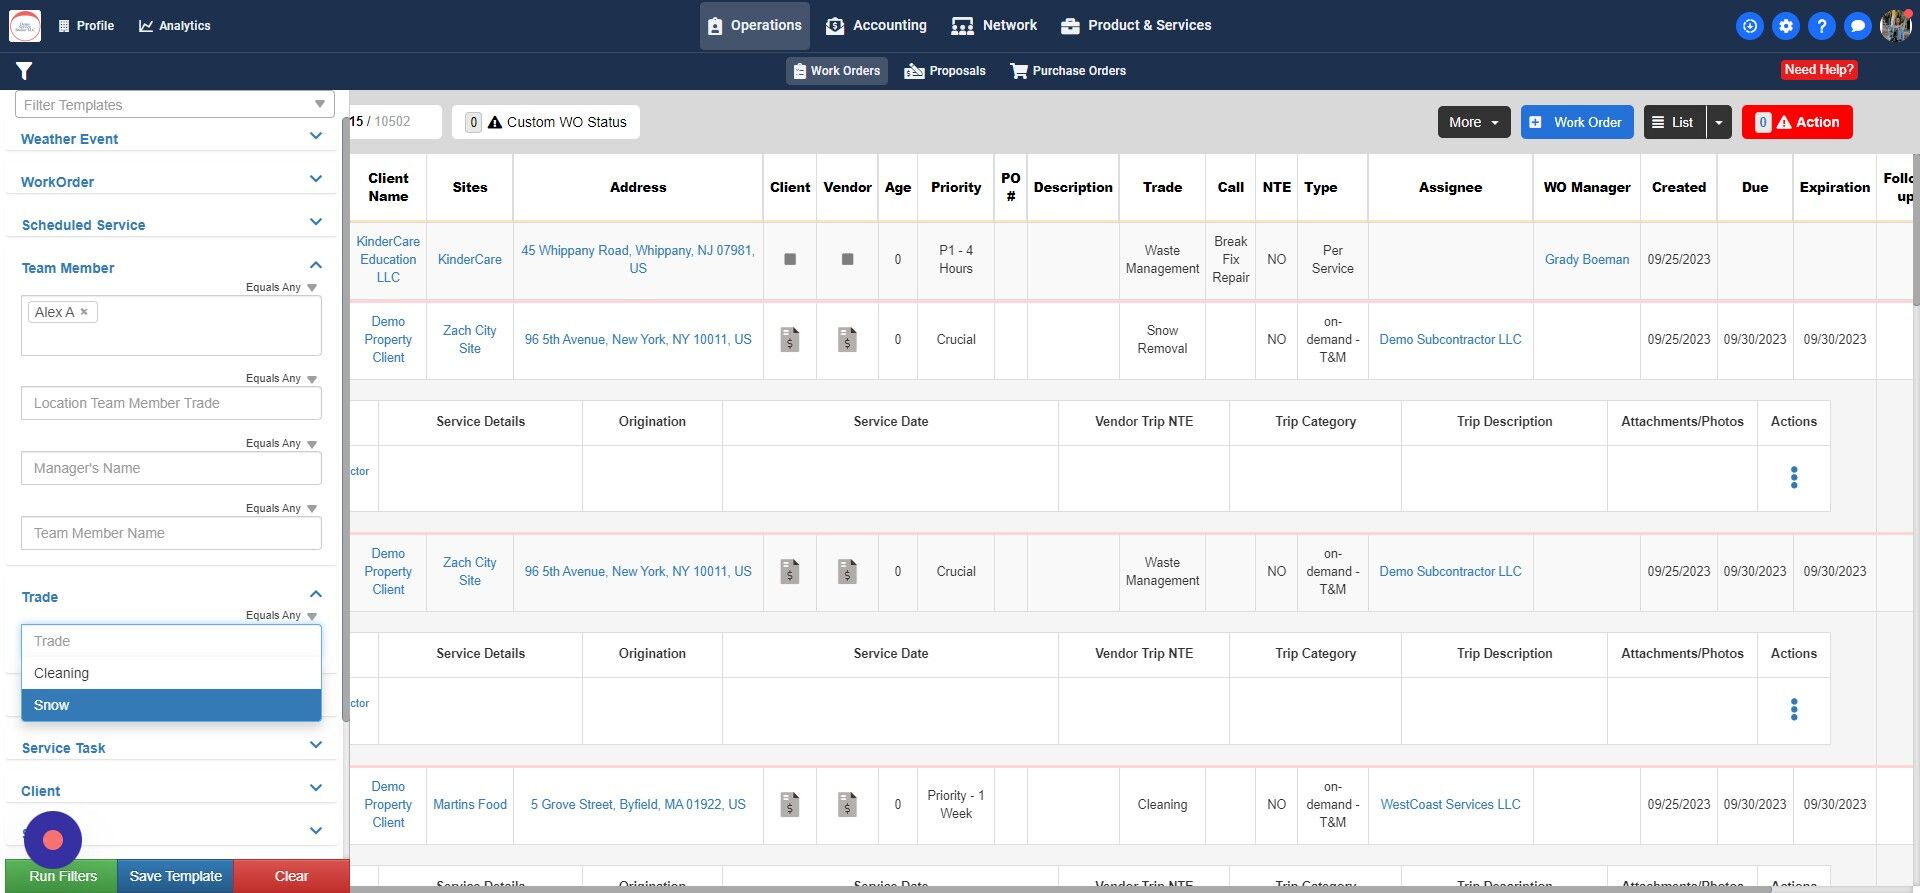The height and width of the screenshot is (893, 1920).
Task: Click the funnel filter icon
Action: pos(24,71)
